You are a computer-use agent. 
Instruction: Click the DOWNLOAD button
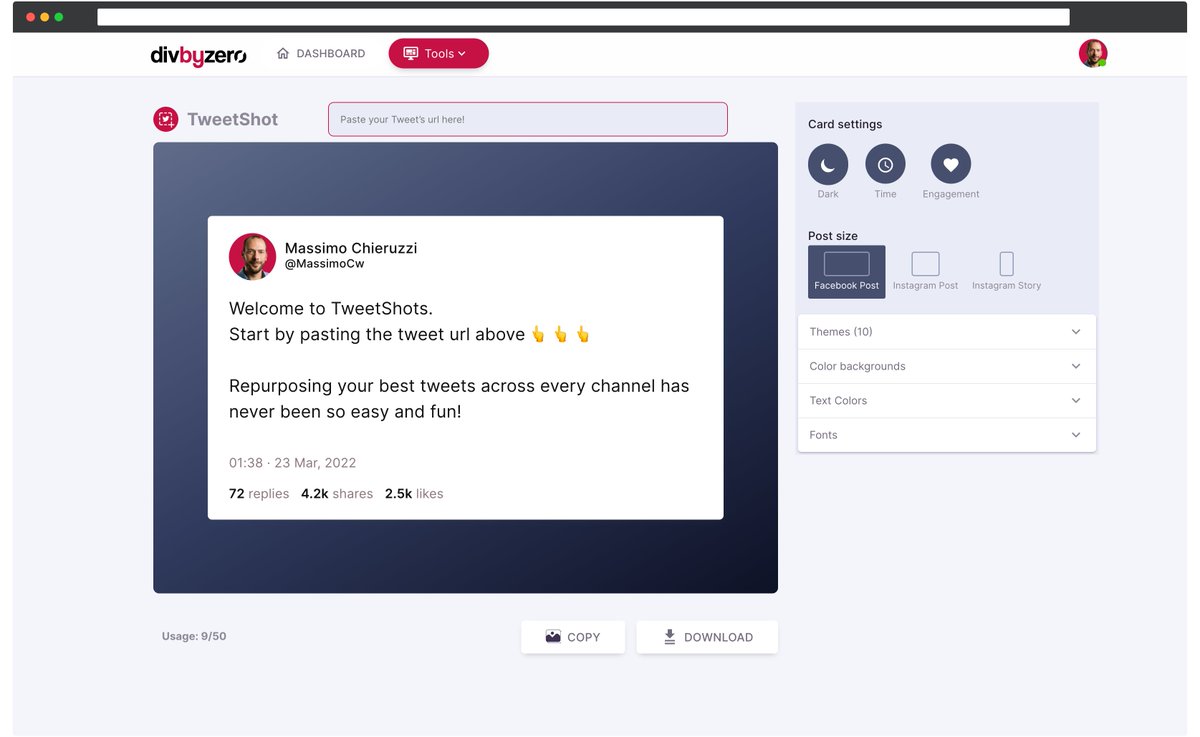pyautogui.click(x=707, y=637)
